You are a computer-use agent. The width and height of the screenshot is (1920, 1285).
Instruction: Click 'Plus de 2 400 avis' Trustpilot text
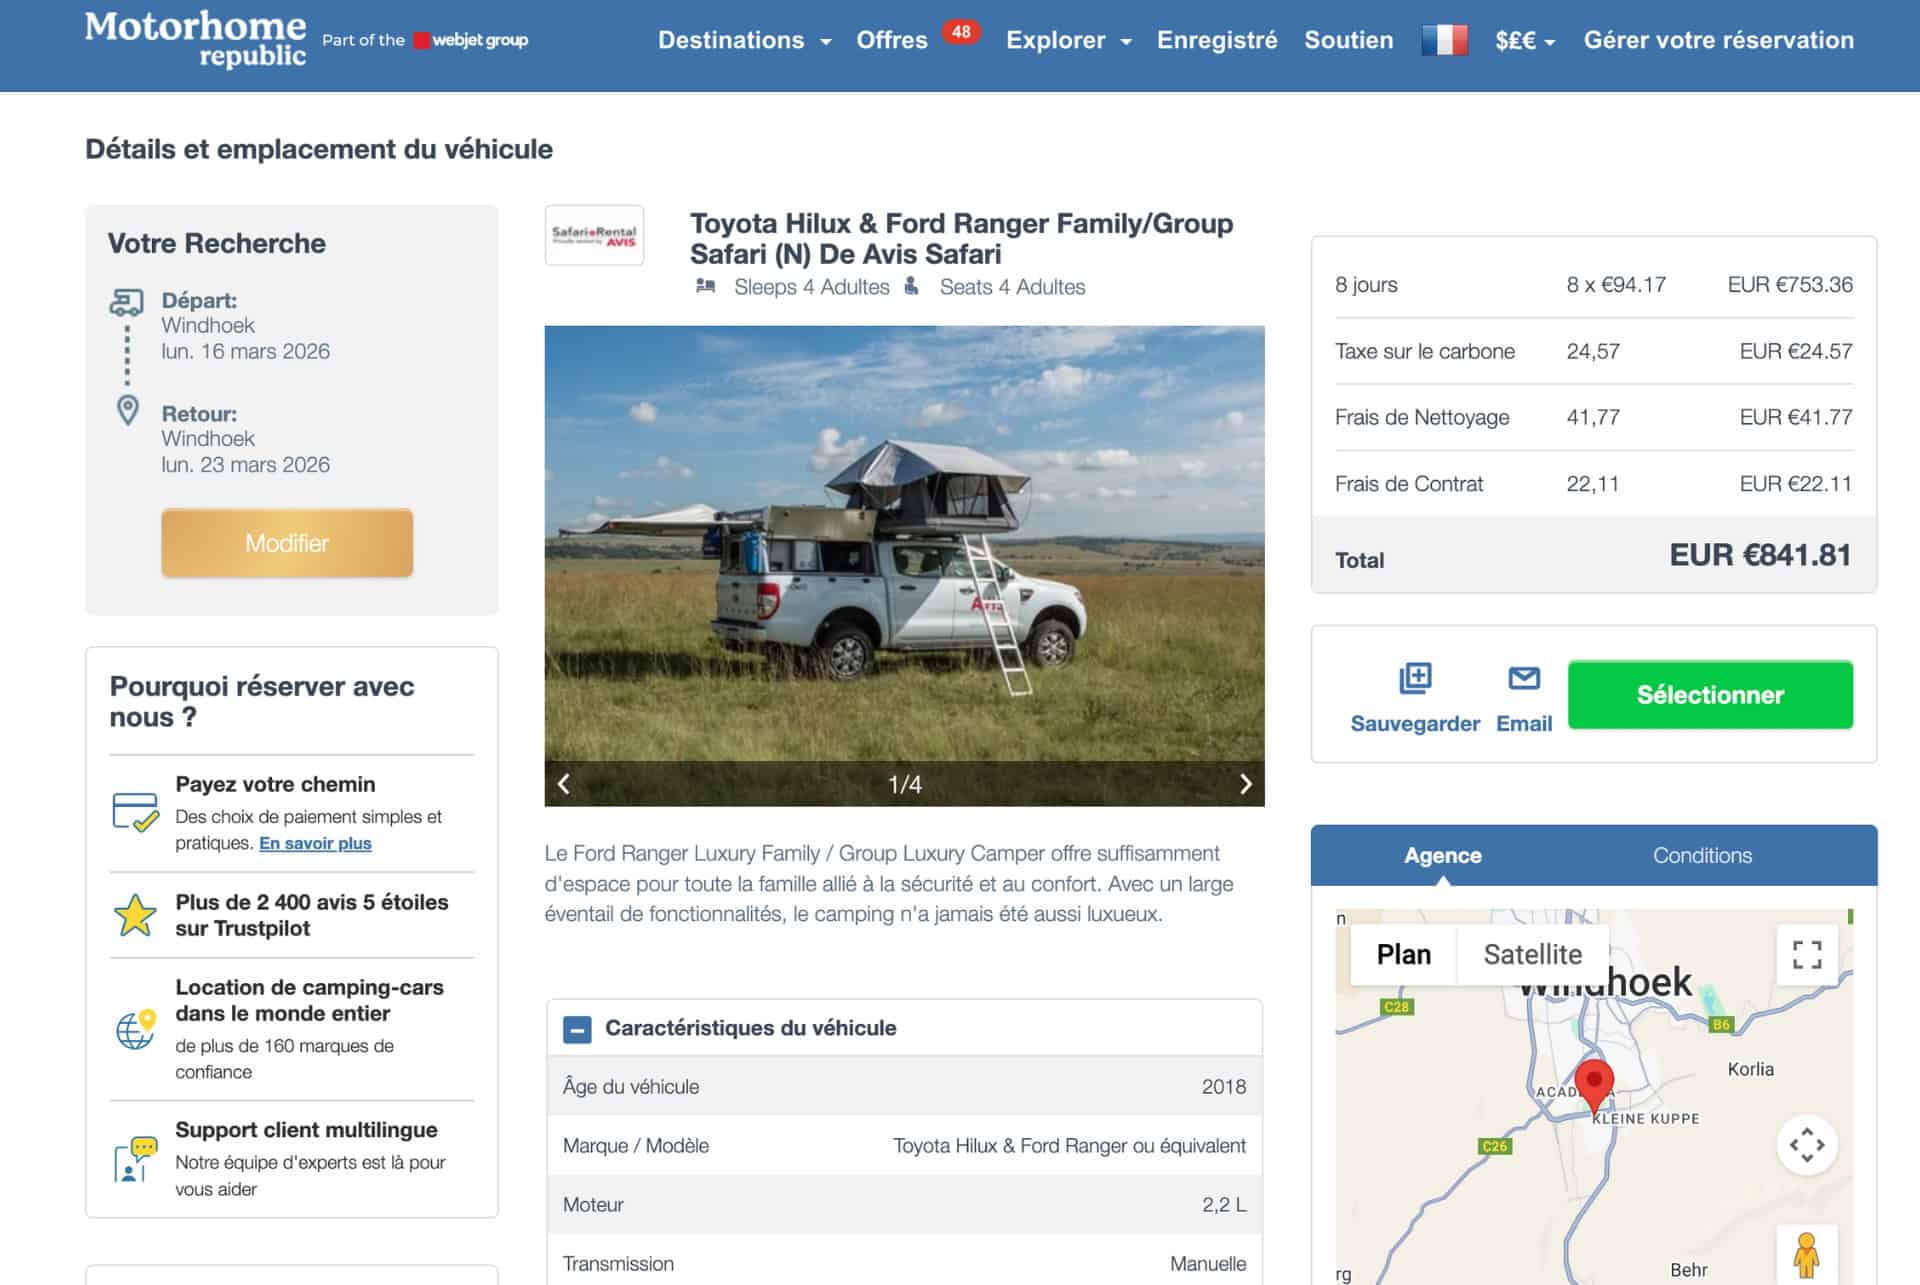tap(311, 915)
